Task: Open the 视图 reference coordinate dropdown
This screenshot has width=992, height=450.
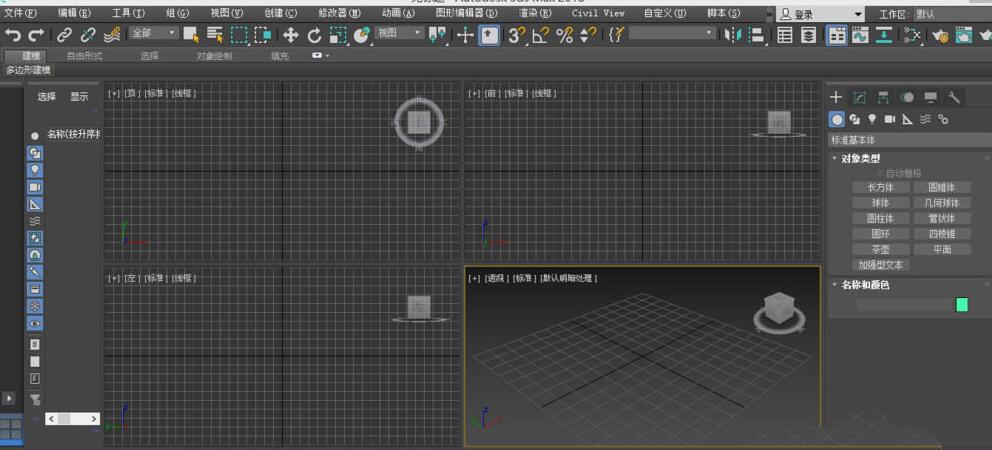Action: (400, 33)
